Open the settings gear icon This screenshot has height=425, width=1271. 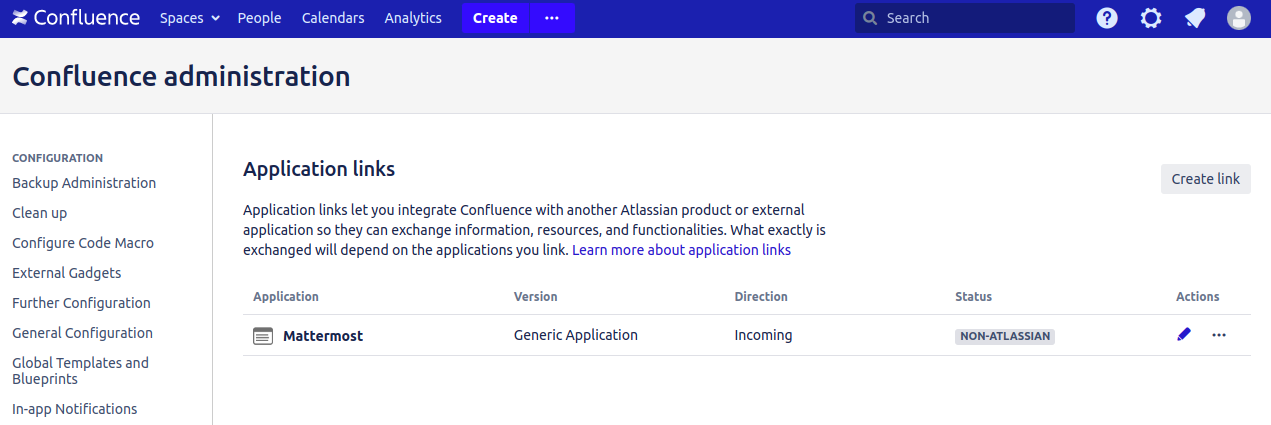pyautogui.click(x=1151, y=18)
